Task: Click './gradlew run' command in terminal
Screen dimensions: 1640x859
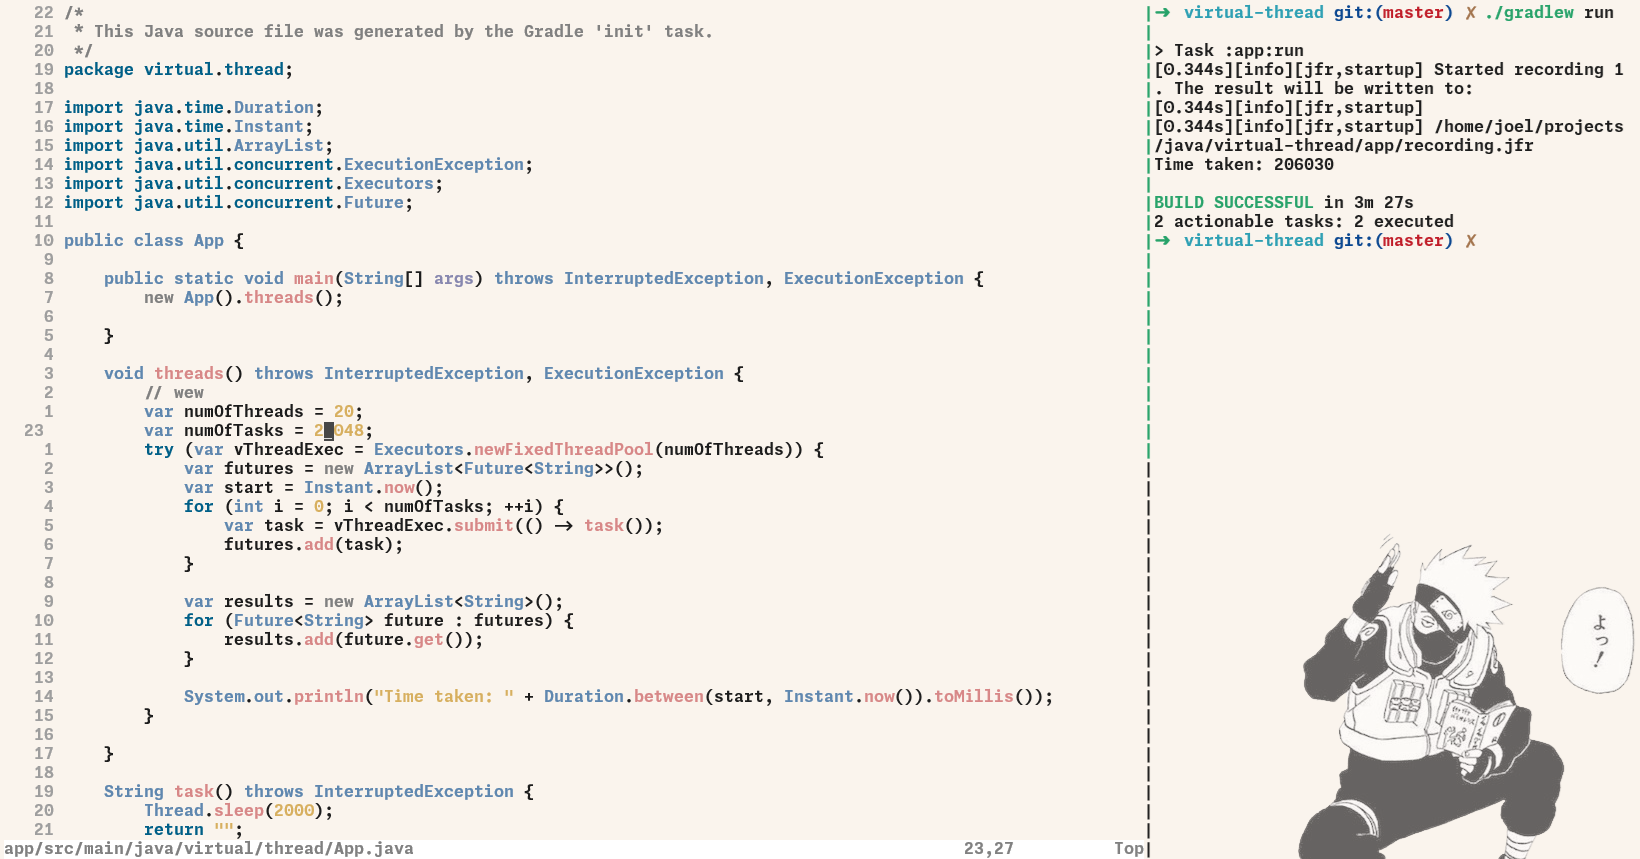Action: pos(1549,12)
